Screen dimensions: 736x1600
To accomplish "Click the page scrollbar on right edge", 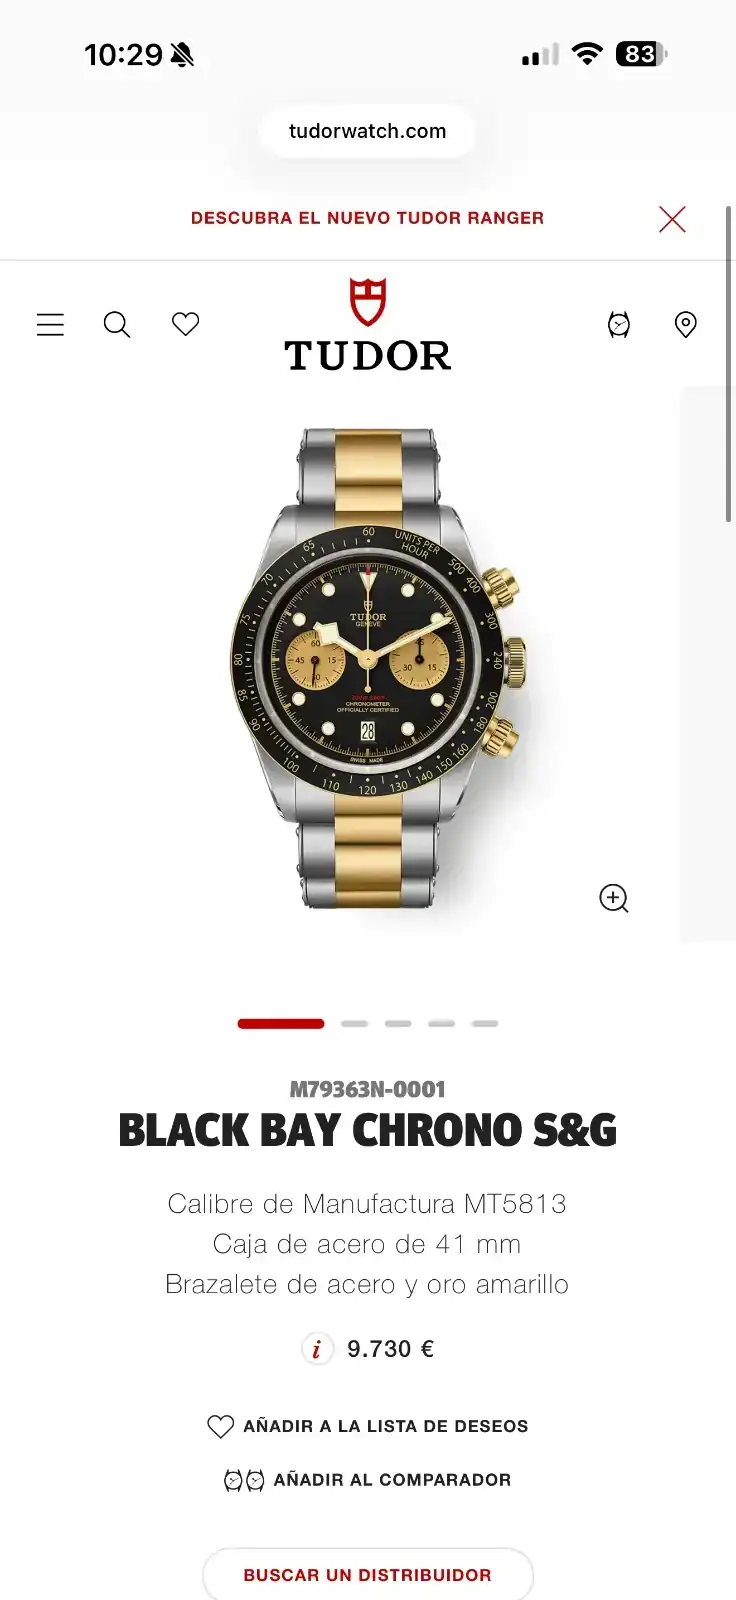I will (729, 364).
